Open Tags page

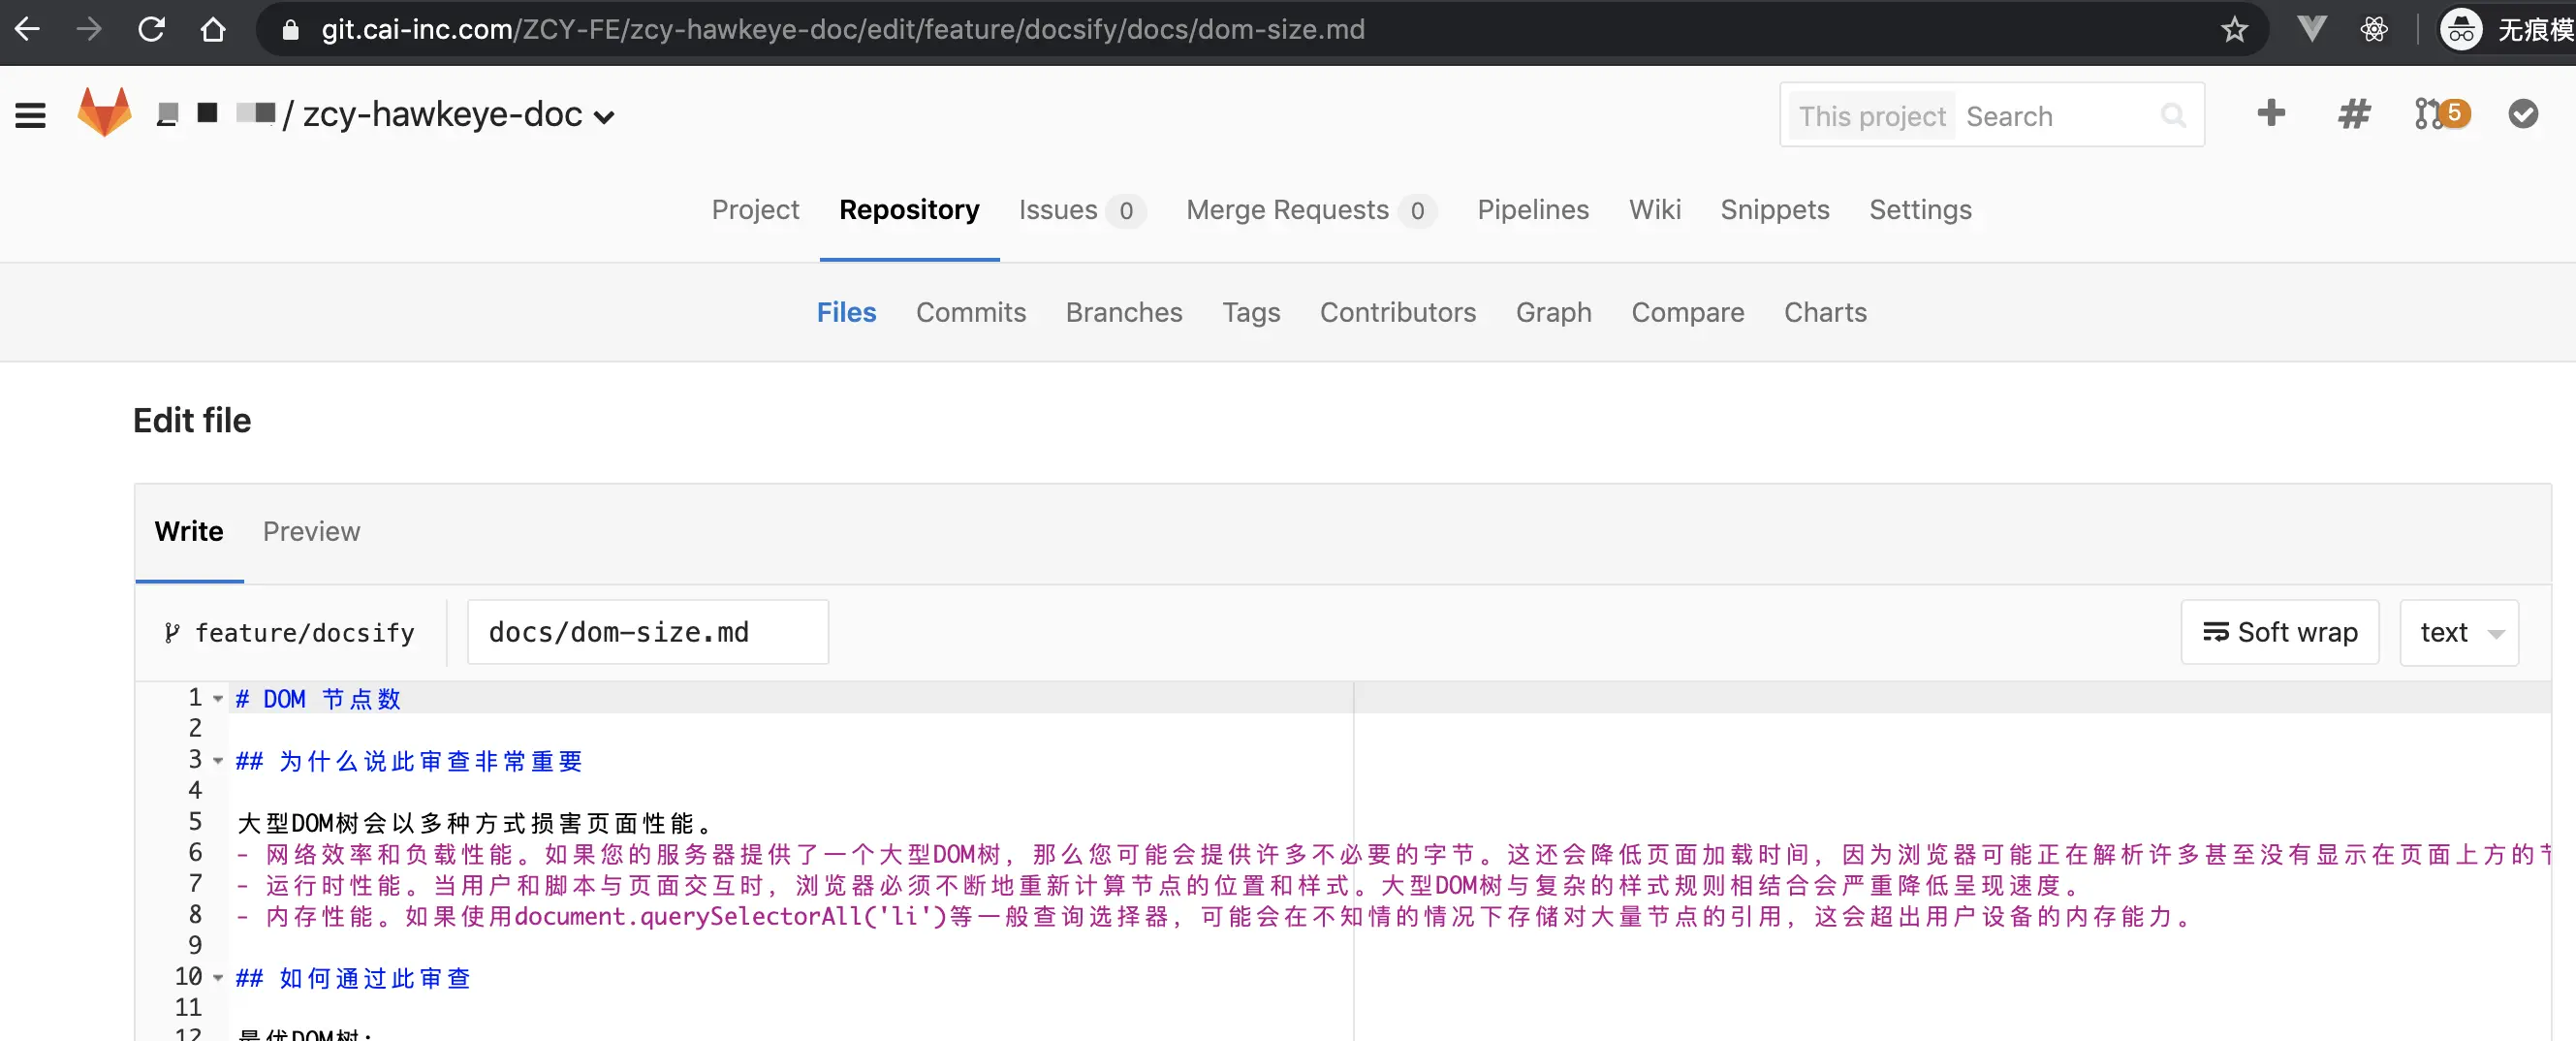1251,313
